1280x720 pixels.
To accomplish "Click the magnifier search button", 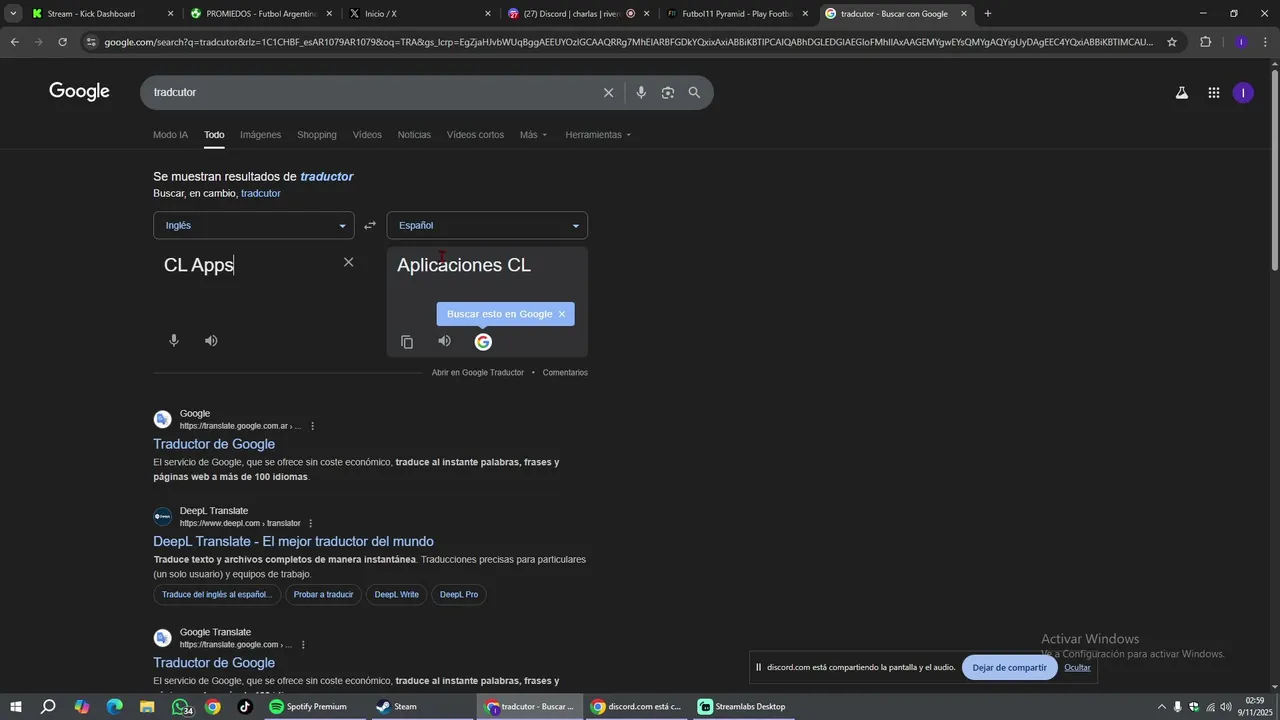I will 694,93.
